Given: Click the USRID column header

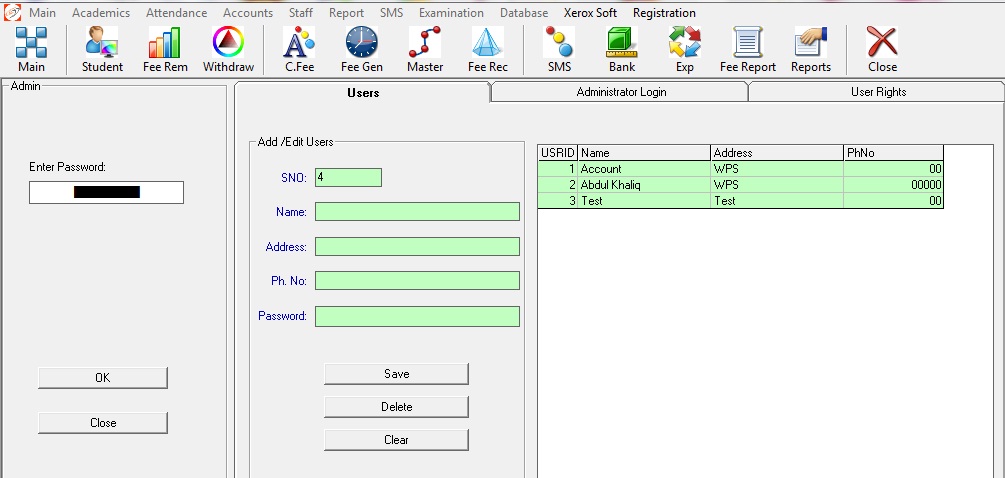Looking at the screenshot, I should 558,152.
